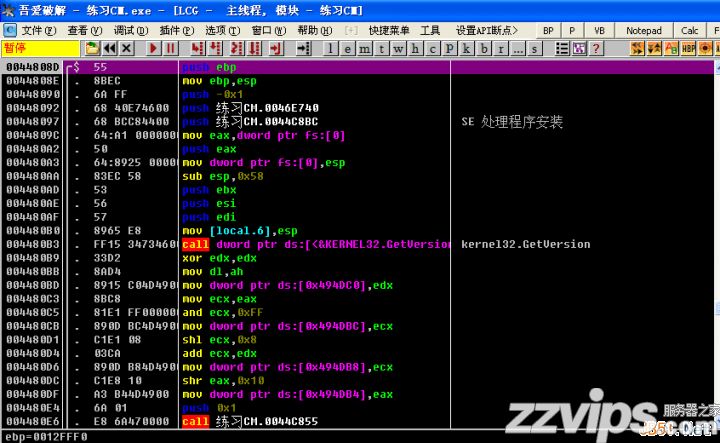Click the [+] menu item
This screenshot has height=443, width=720.
(351, 30)
